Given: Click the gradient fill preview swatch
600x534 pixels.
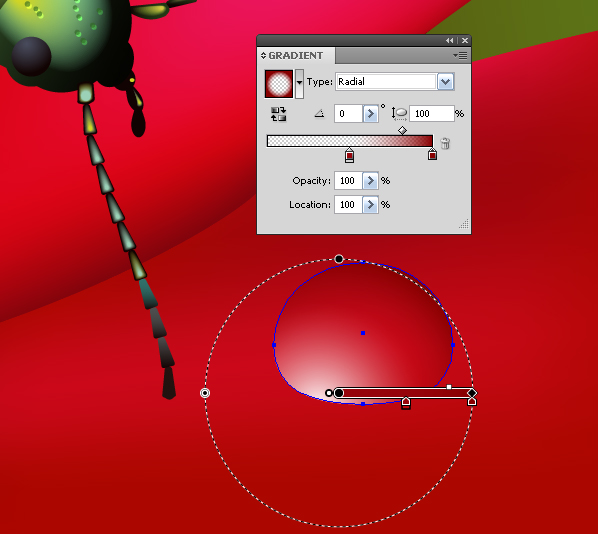Looking at the screenshot, I should tap(279, 83).
